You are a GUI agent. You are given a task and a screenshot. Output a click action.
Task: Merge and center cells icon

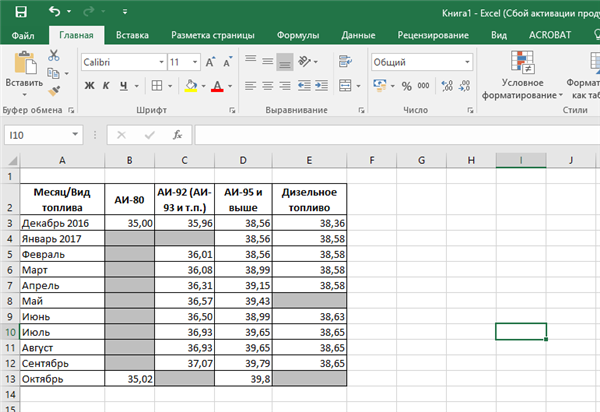click(x=345, y=86)
